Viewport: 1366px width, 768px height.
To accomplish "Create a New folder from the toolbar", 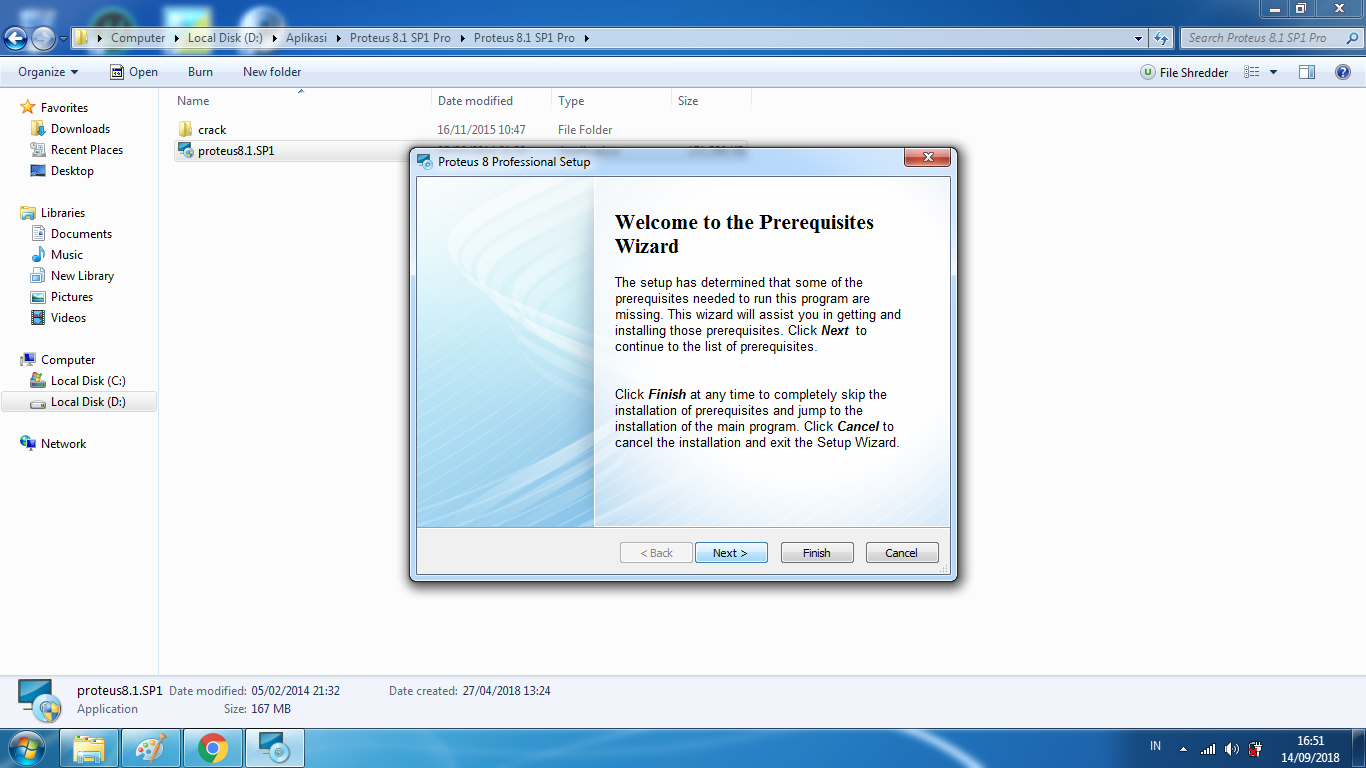I will 272,72.
